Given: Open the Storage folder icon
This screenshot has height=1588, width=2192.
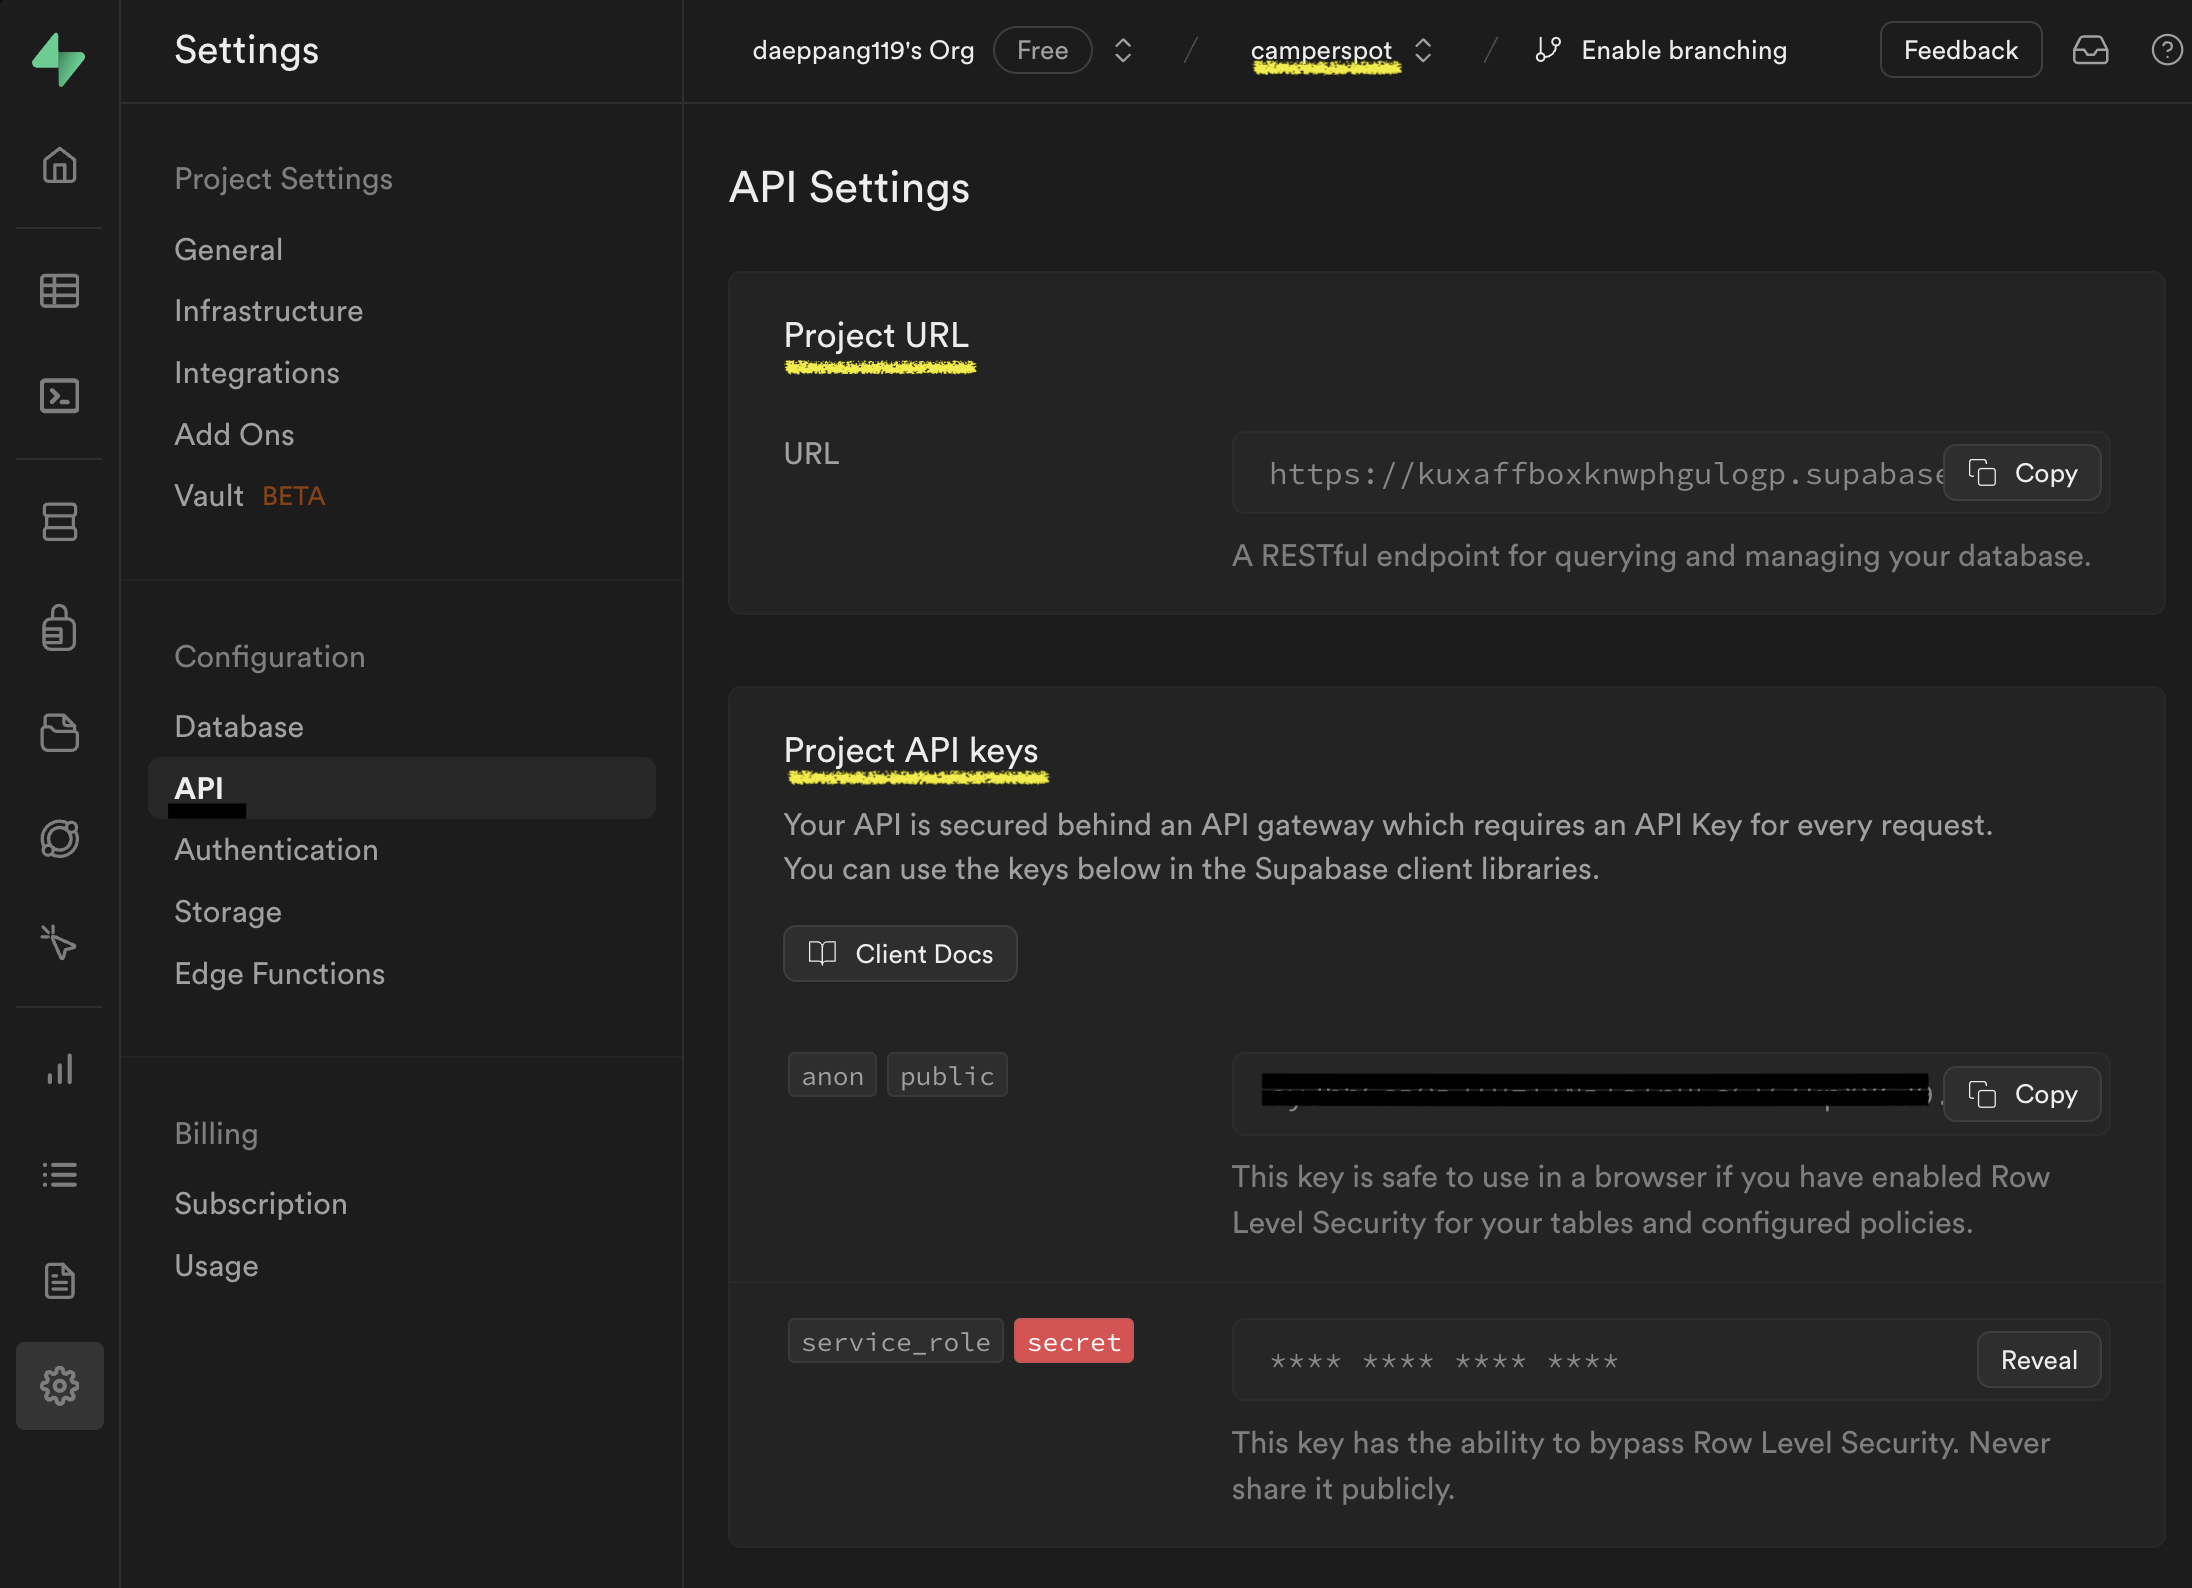Looking at the screenshot, I should (59, 733).
